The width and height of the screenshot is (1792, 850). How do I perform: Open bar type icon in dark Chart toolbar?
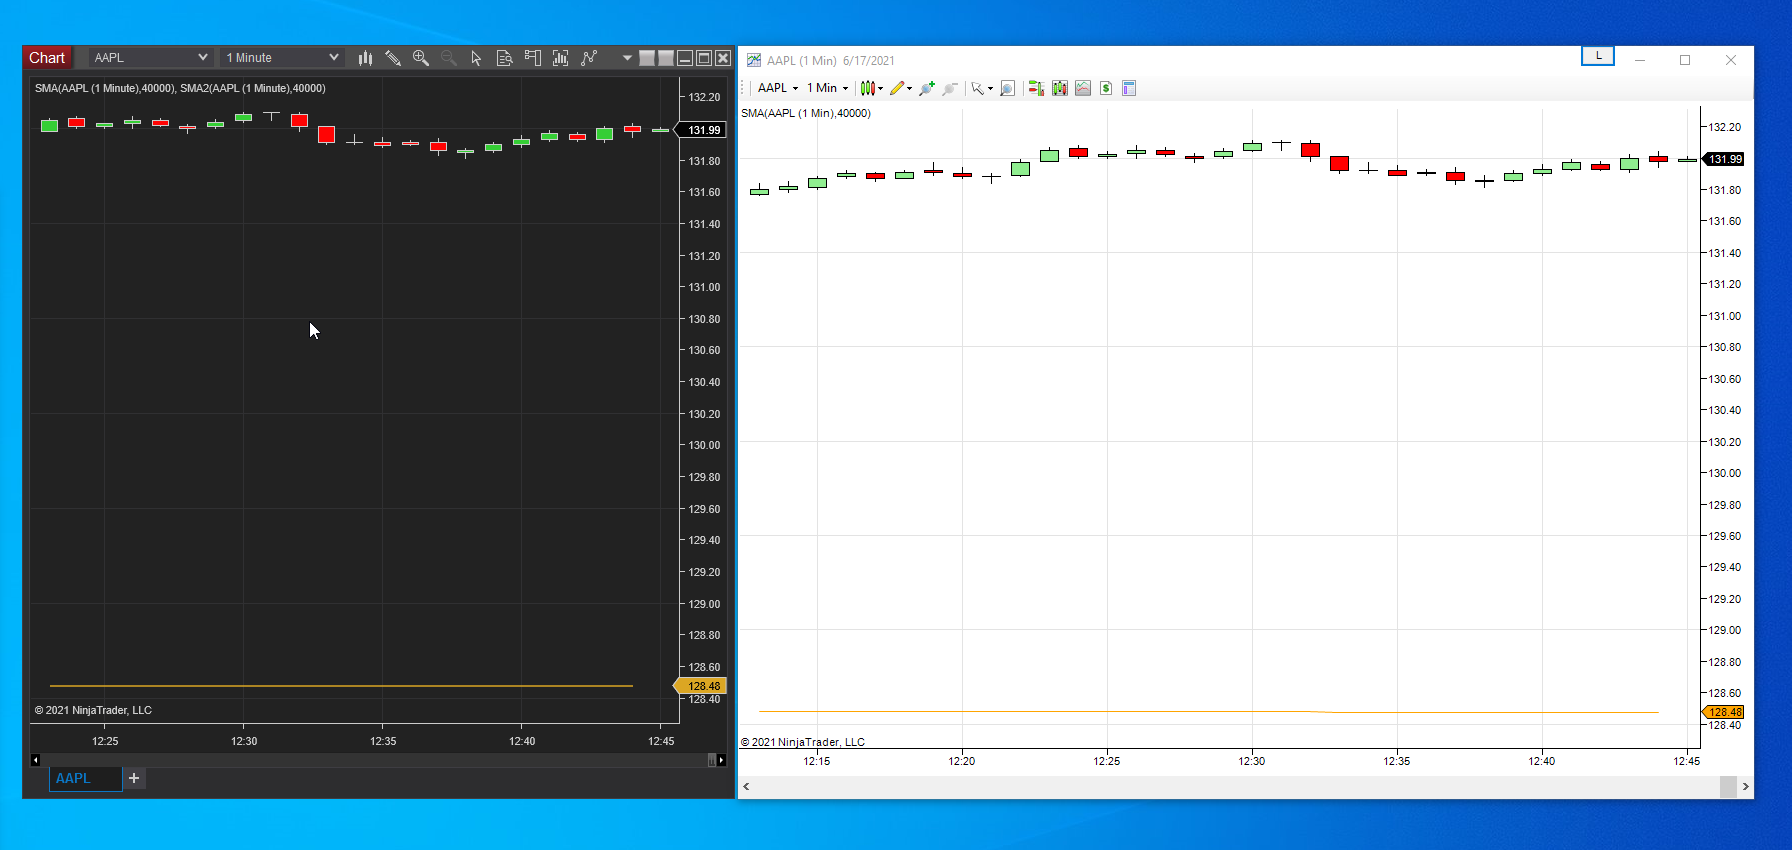coord(365,58)
